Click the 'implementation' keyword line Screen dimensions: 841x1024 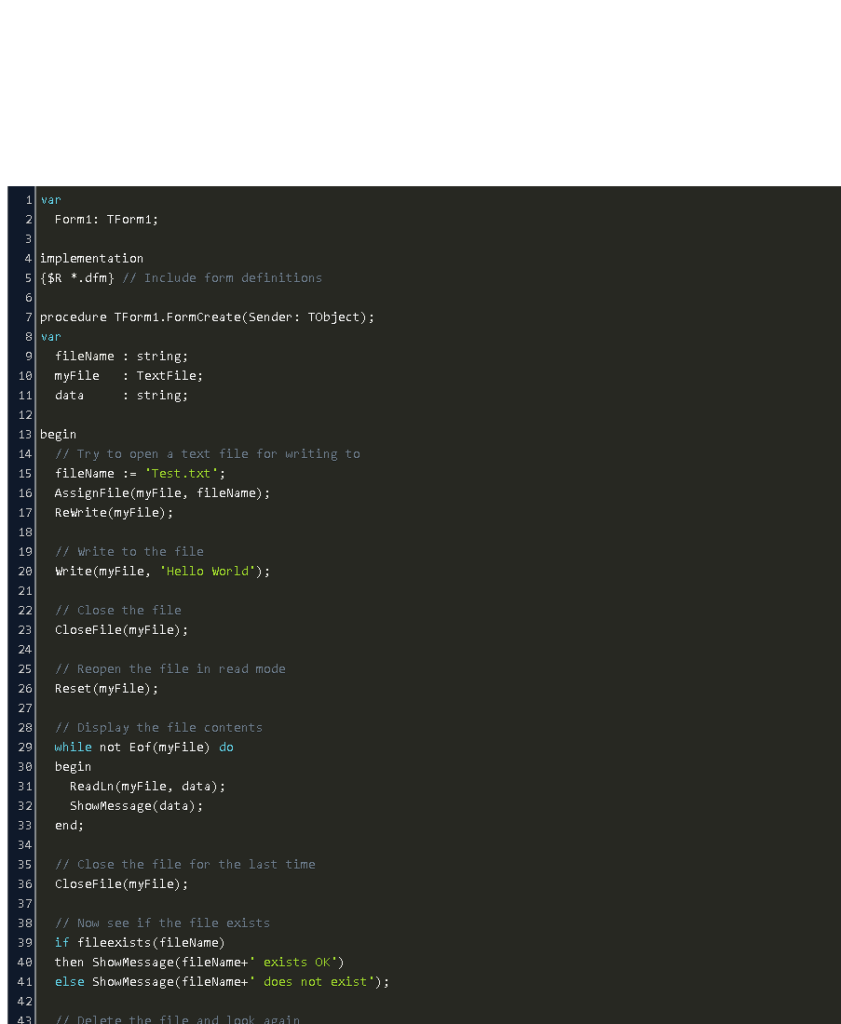point(91,259)
